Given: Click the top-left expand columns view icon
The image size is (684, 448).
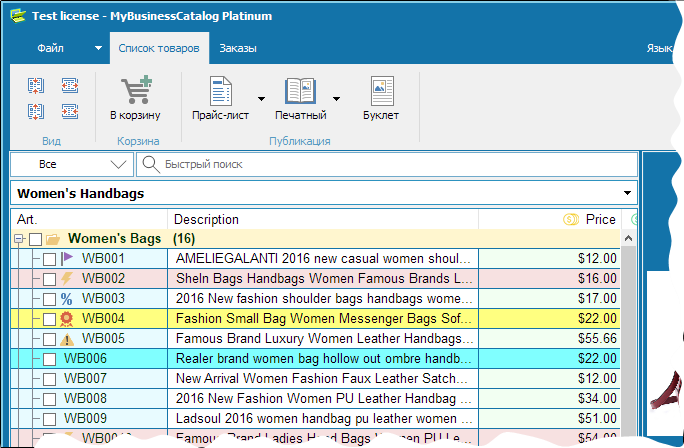Looking at the screenshot, I should click(35, 86).
